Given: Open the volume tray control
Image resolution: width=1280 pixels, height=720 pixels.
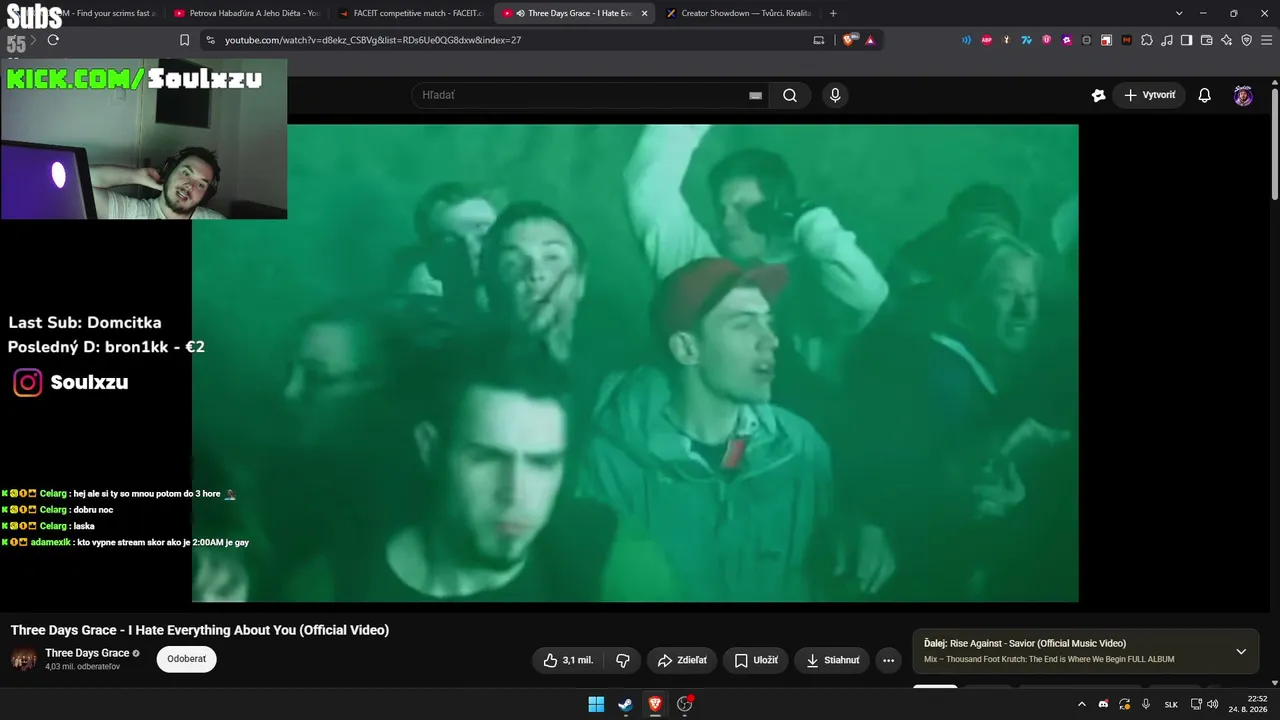Looking at the screenshot, I should tap(1213, 704).
